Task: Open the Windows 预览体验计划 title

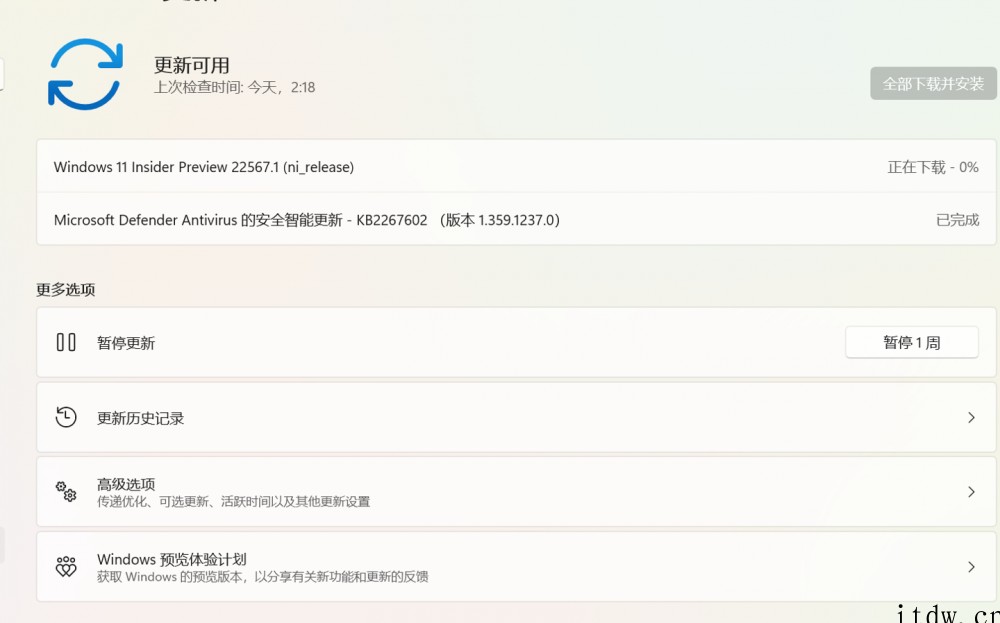Action: point(172,559)
